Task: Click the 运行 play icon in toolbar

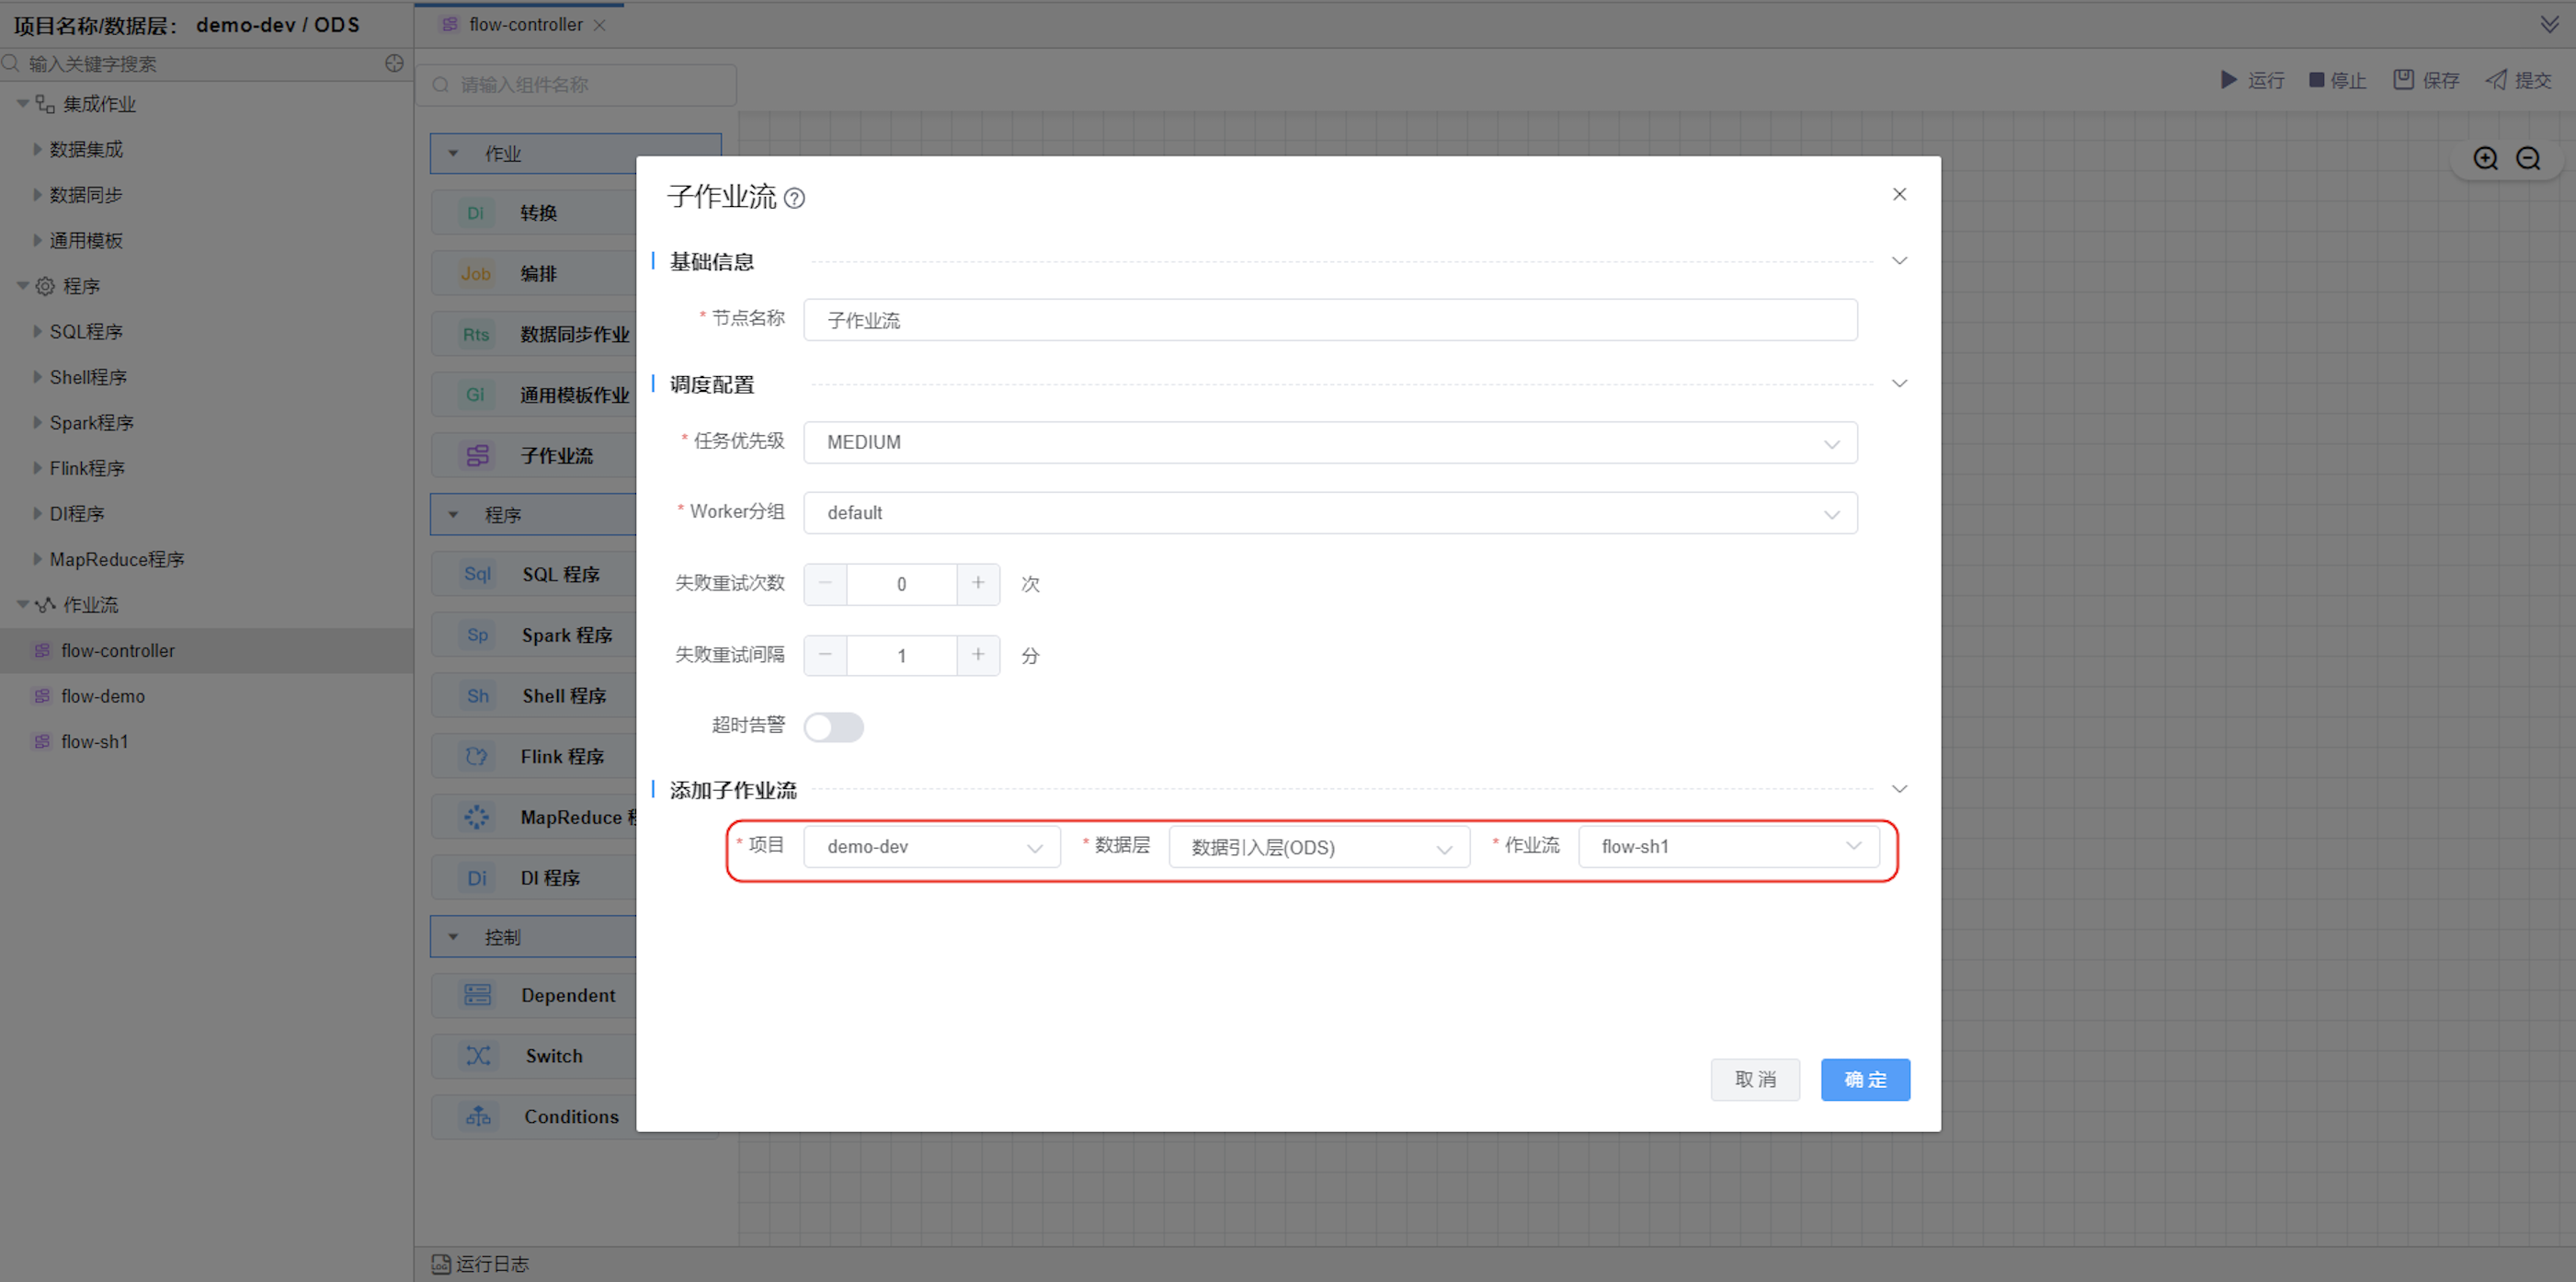Action: click(2229, 80)
